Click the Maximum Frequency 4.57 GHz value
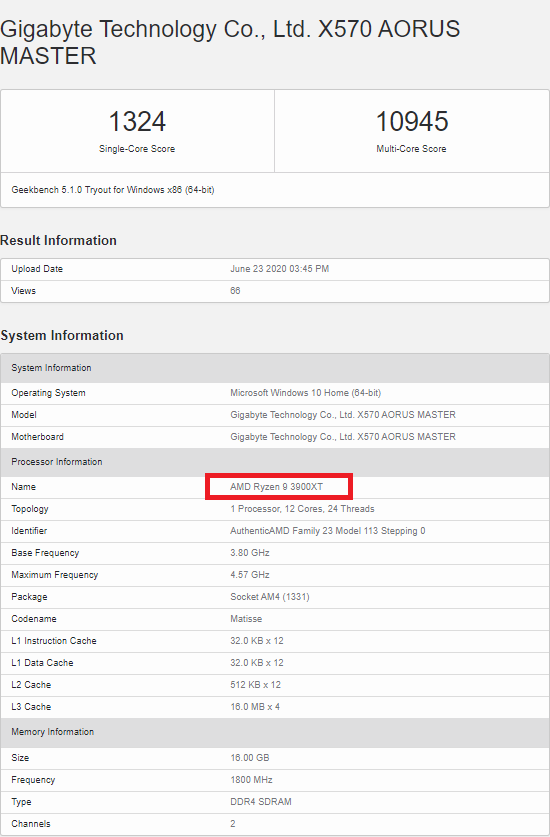 point(250,574)
